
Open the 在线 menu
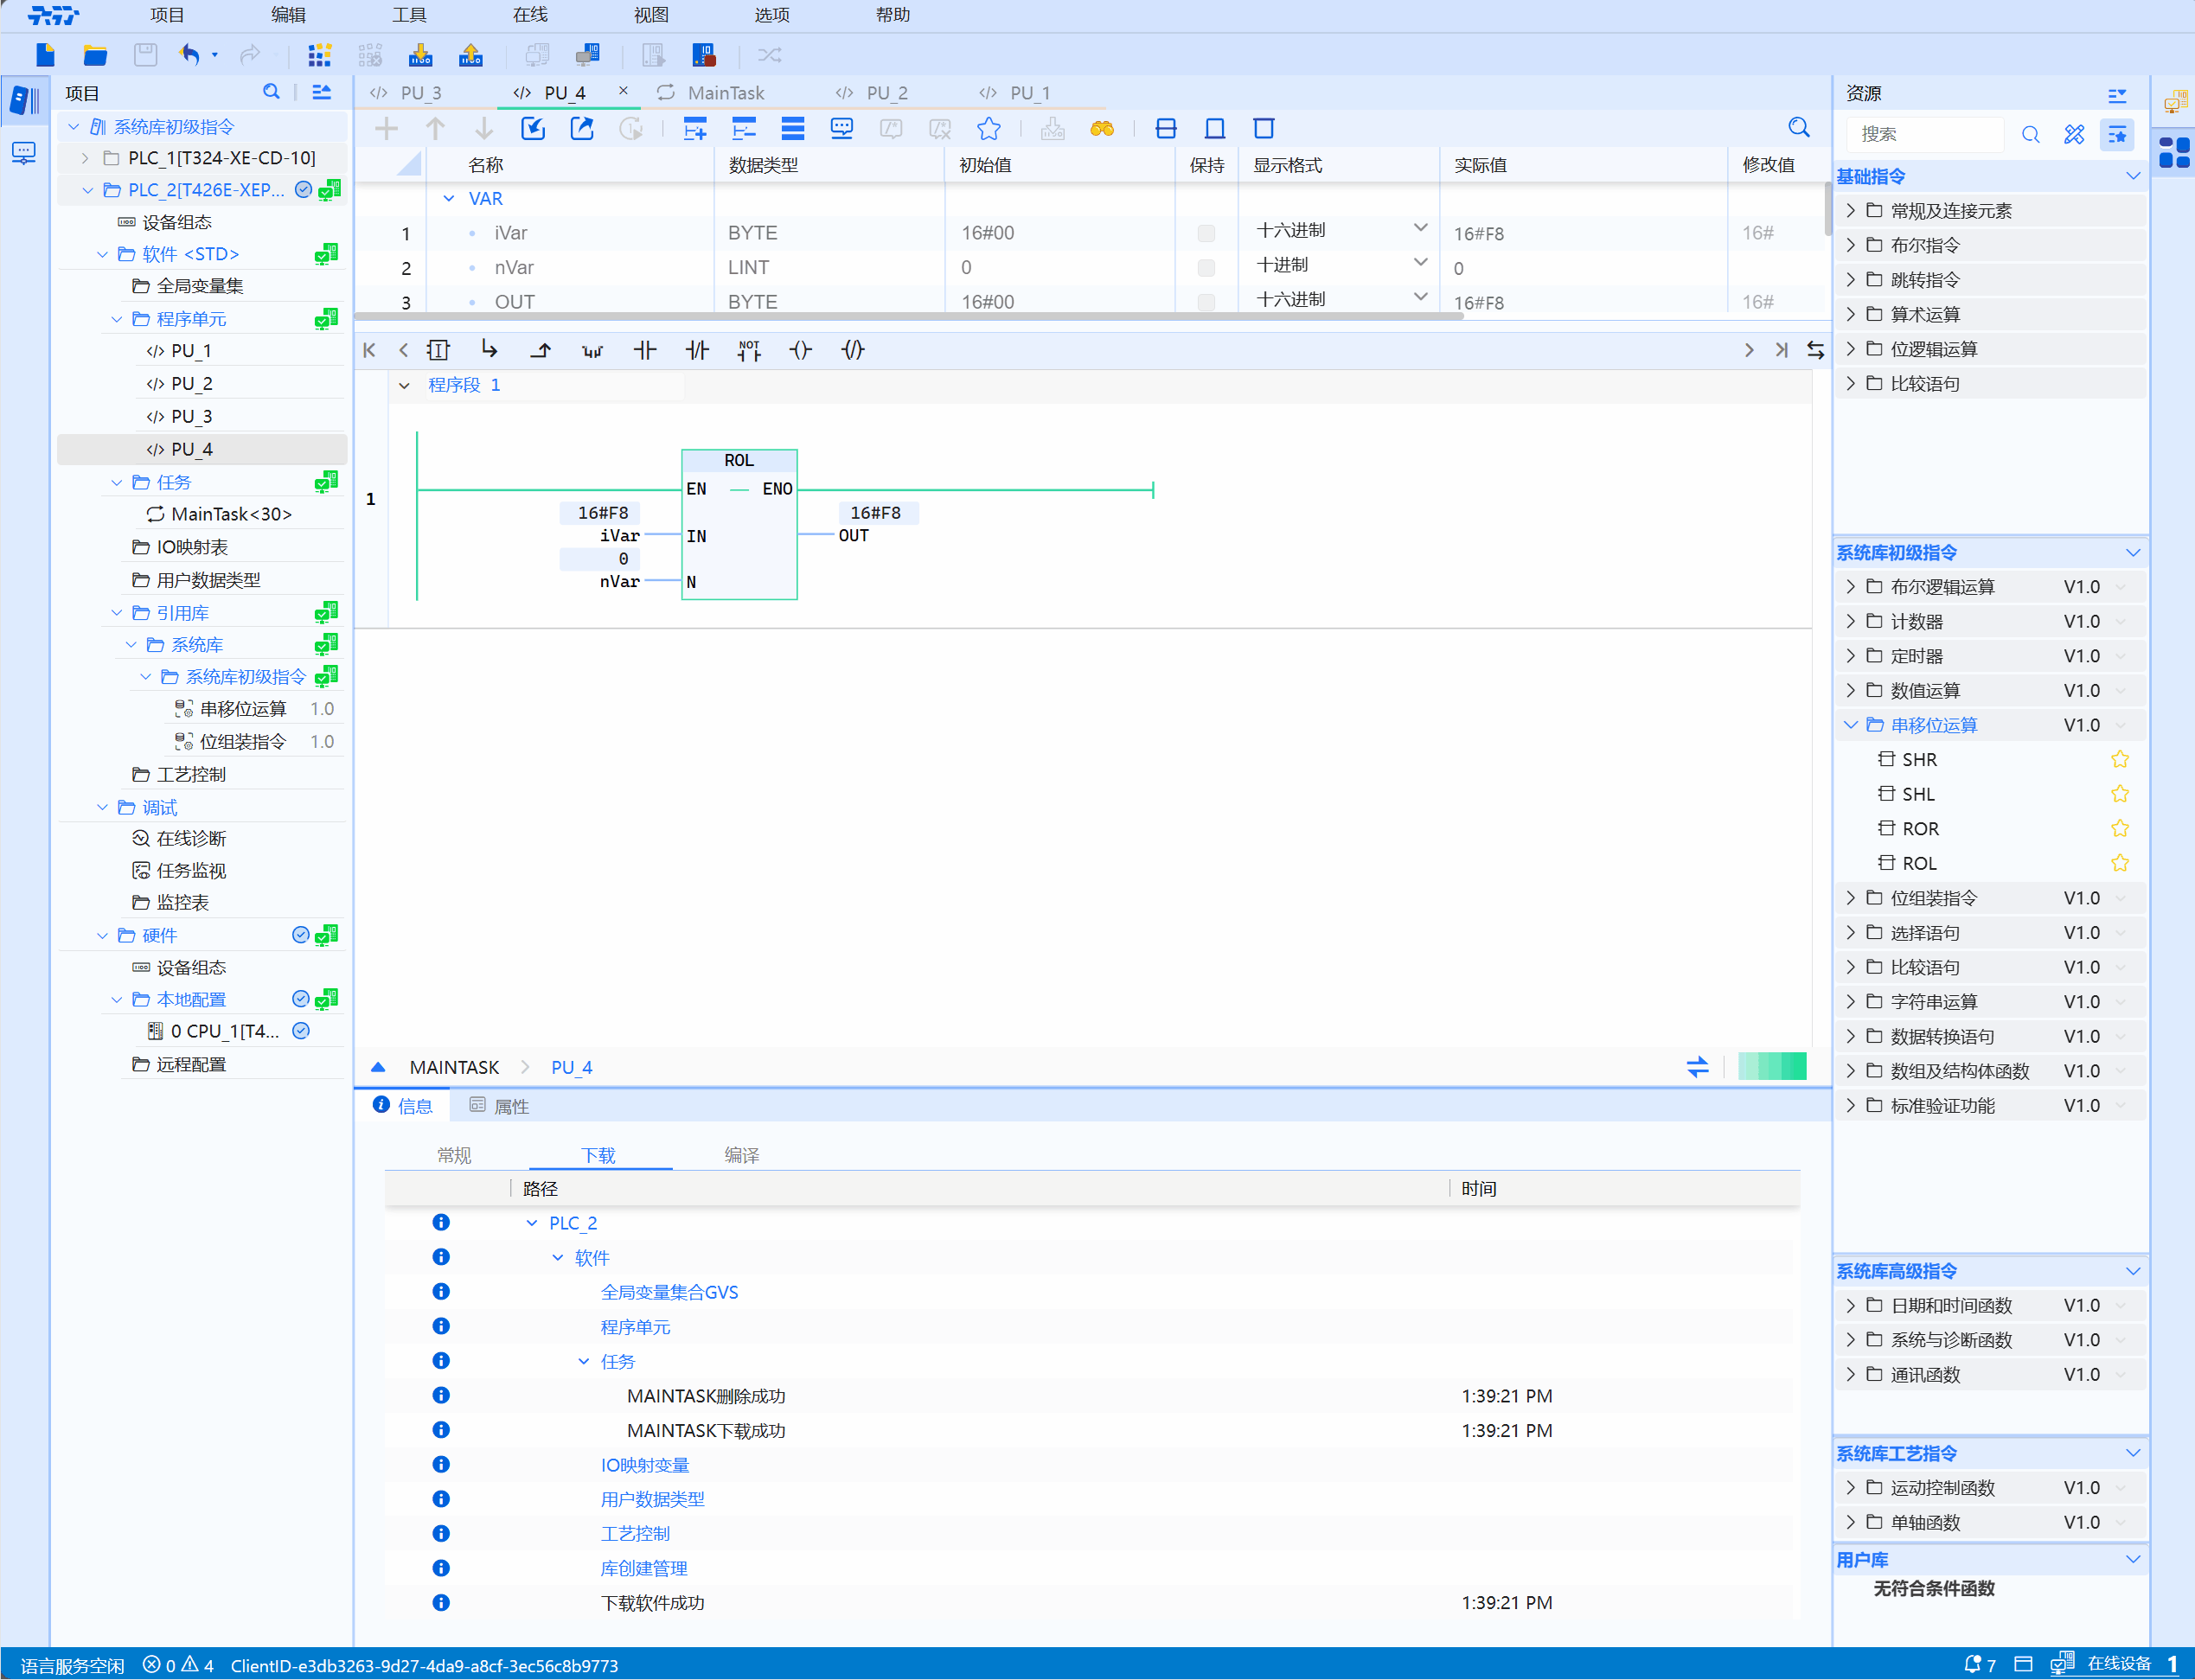tap(530, 15)
